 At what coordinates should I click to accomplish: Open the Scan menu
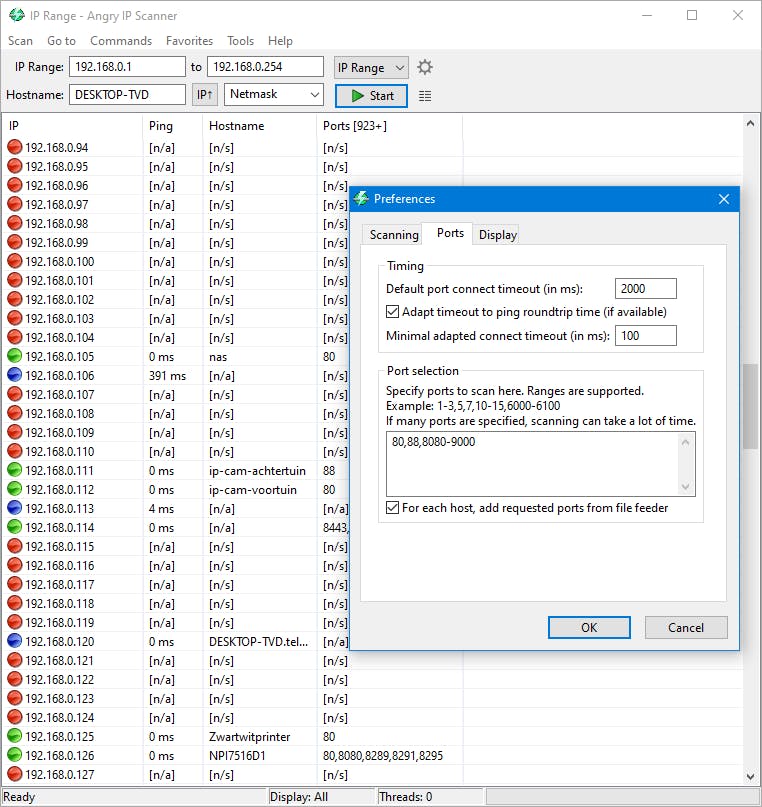click(20, 41)
